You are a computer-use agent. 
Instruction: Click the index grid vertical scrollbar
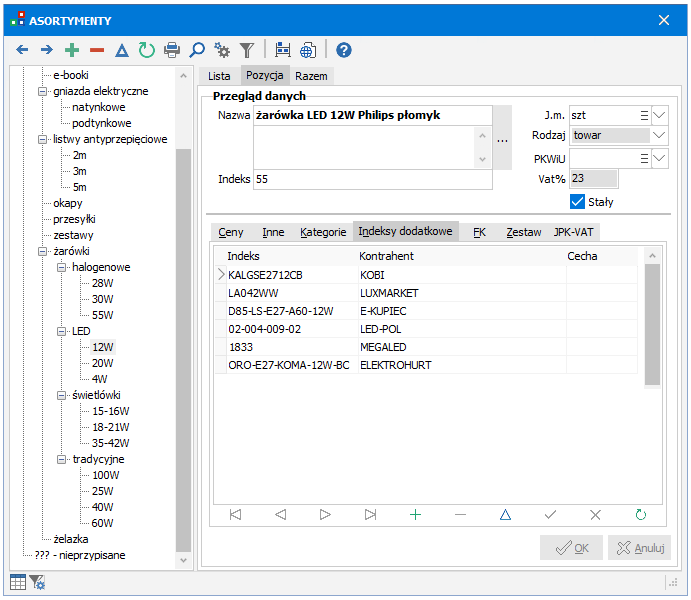[x=652, y=318]
